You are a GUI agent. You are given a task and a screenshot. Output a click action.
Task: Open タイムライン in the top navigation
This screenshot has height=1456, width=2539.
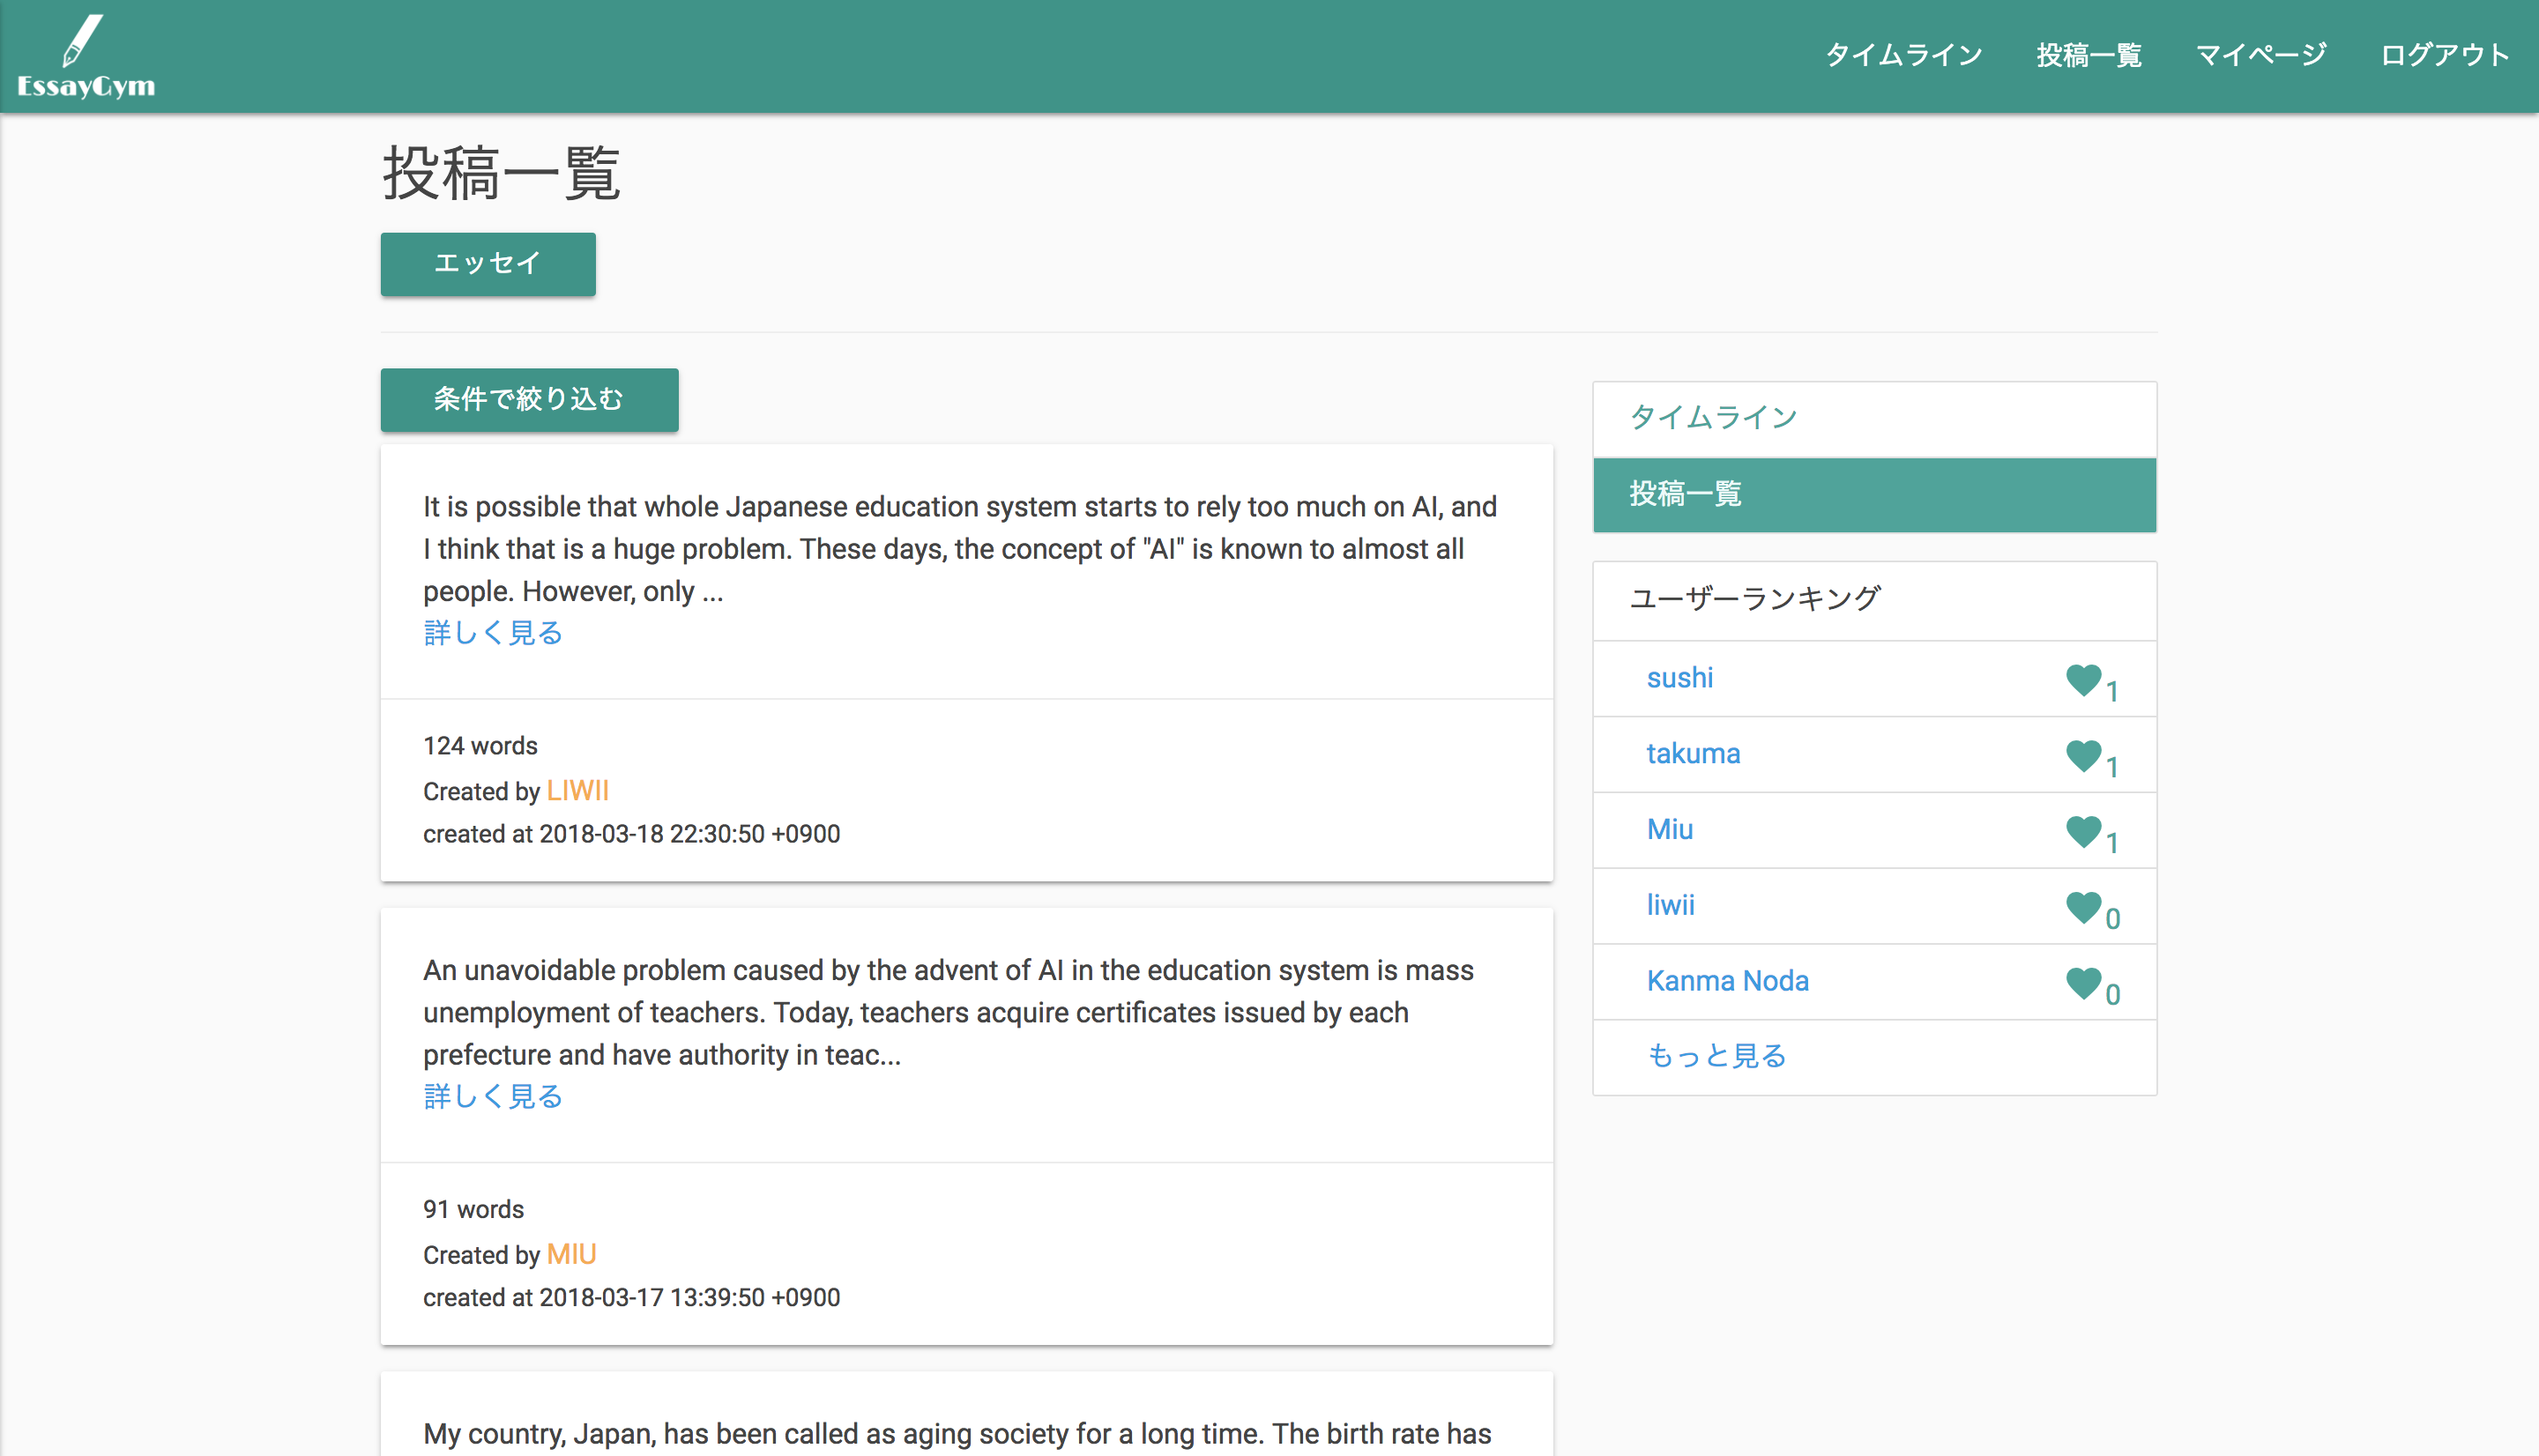(x=1903, y=55)
